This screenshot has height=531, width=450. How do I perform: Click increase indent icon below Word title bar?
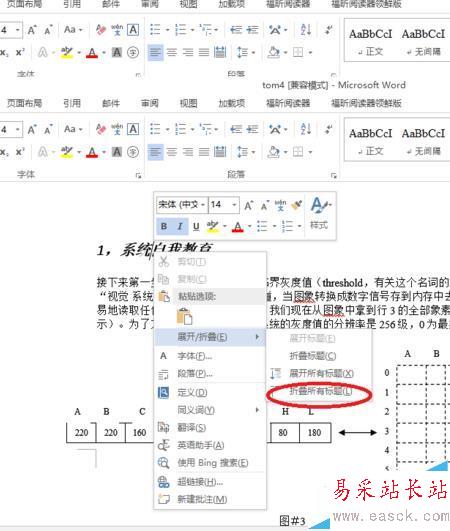click(253, 129)
